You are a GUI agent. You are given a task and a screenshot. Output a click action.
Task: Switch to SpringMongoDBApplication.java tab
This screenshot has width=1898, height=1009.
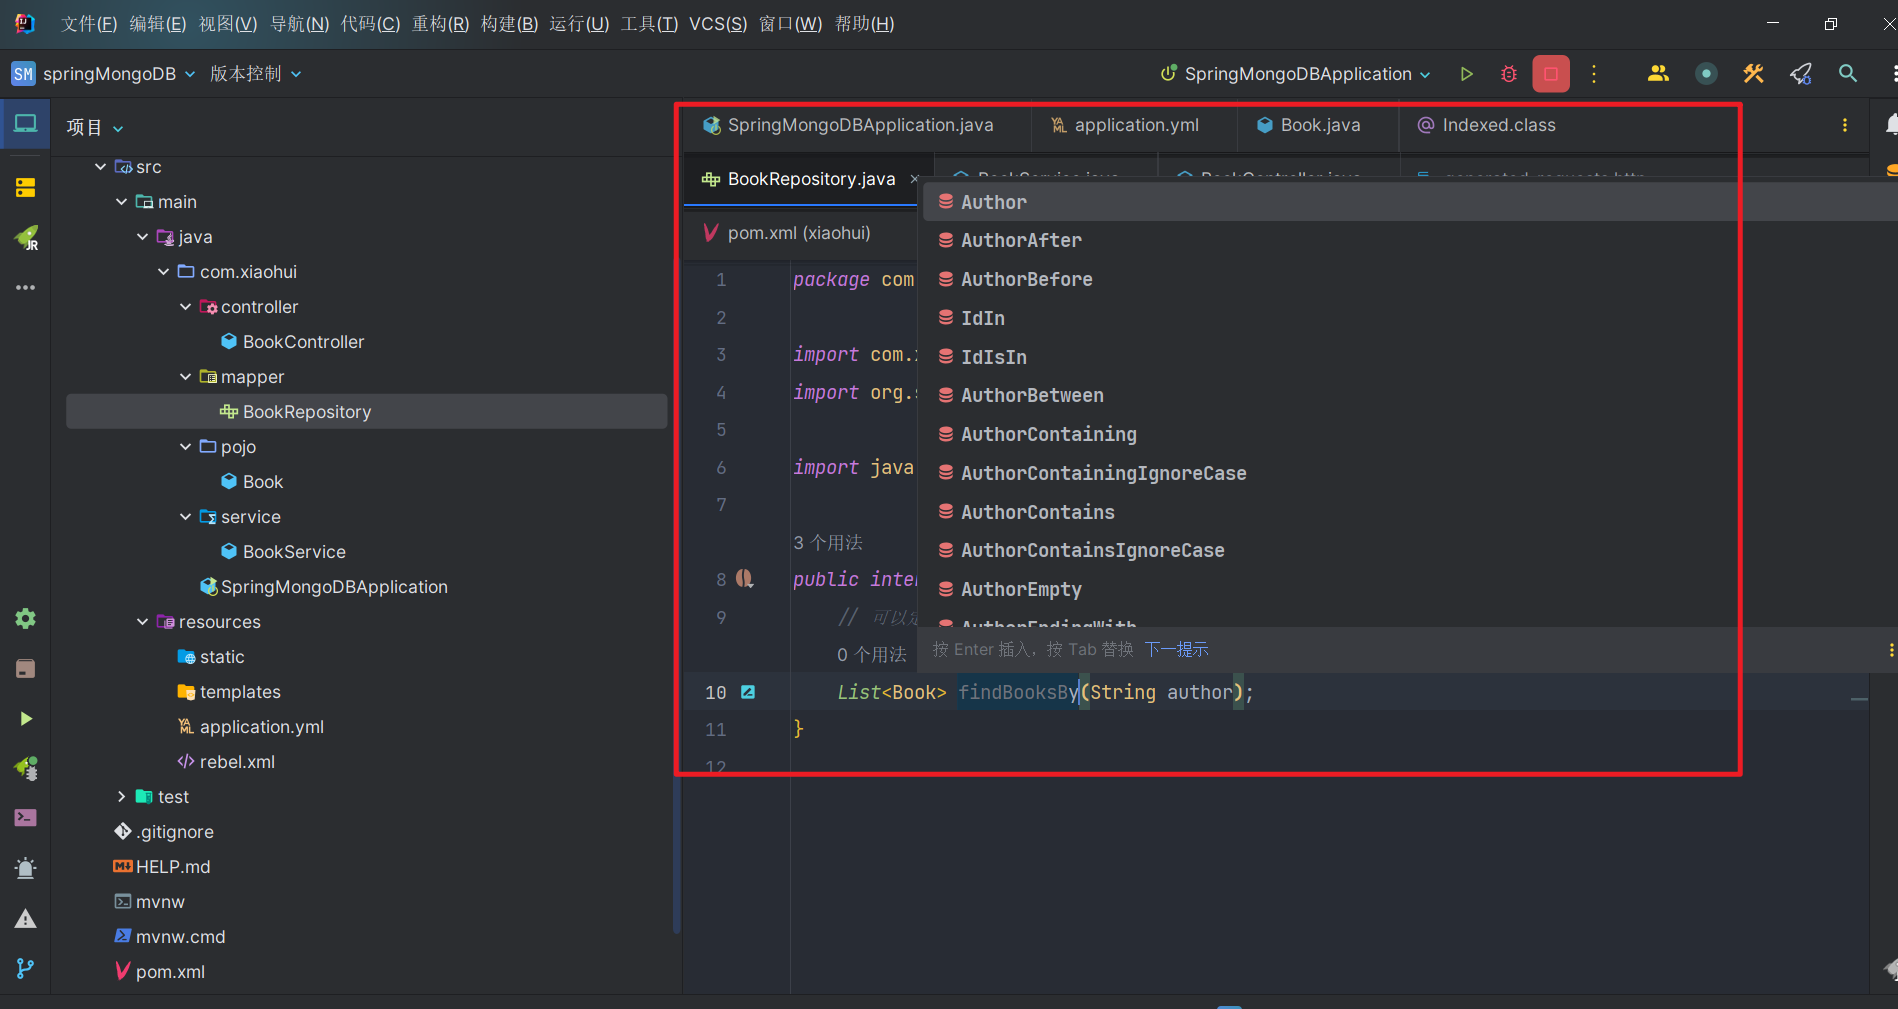848,125
